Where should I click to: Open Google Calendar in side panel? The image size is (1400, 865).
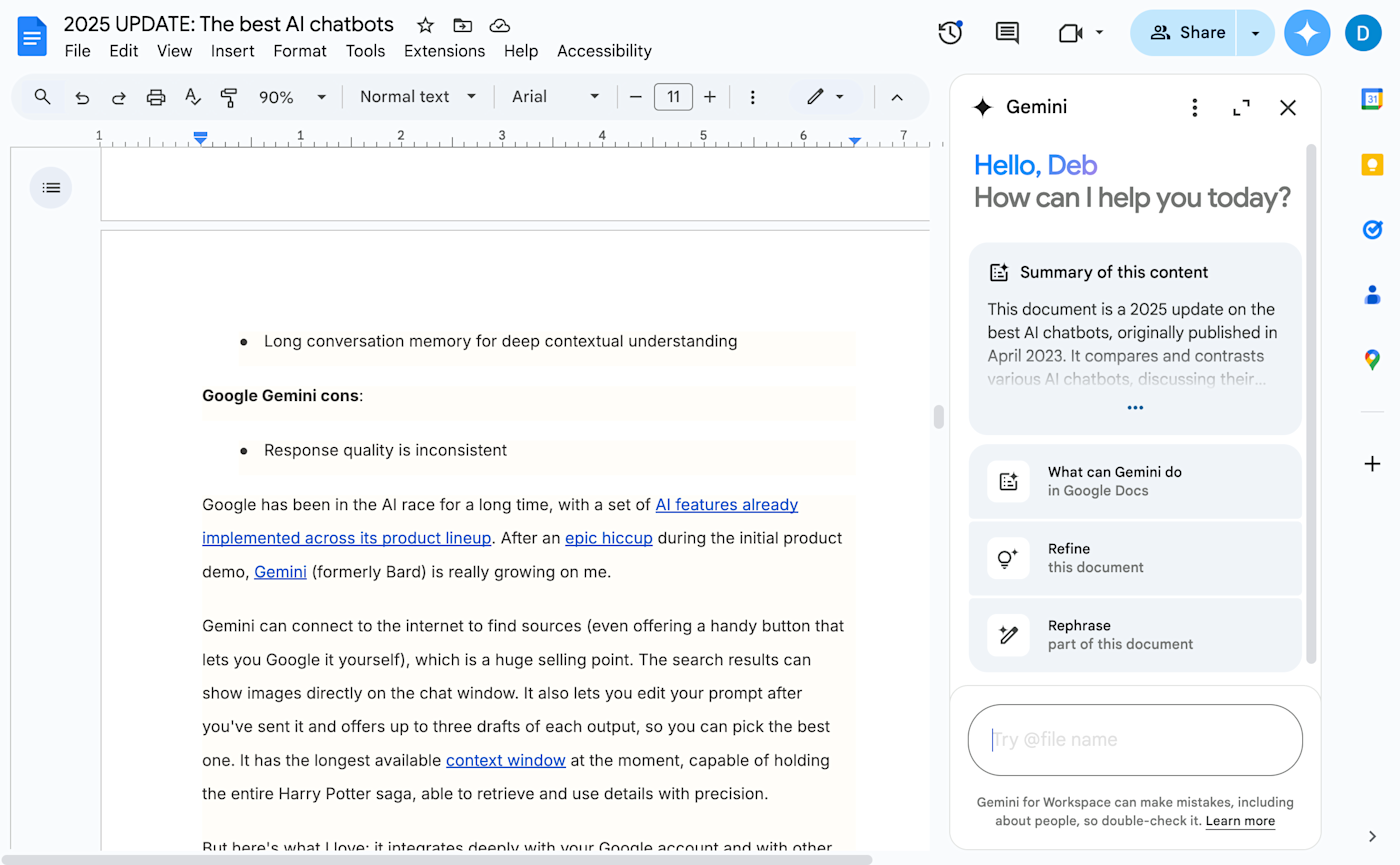pos(1372,98)
